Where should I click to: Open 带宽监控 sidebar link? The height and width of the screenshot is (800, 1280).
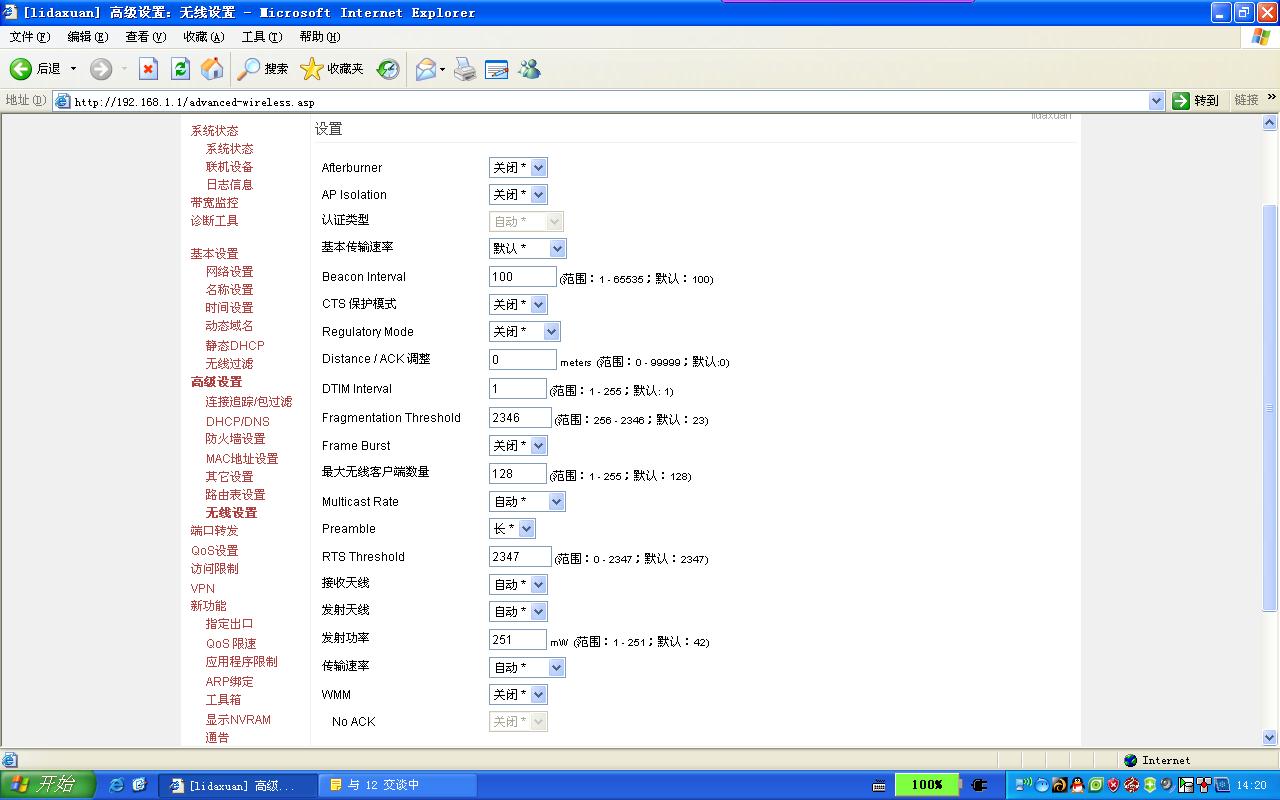point(214,203)
